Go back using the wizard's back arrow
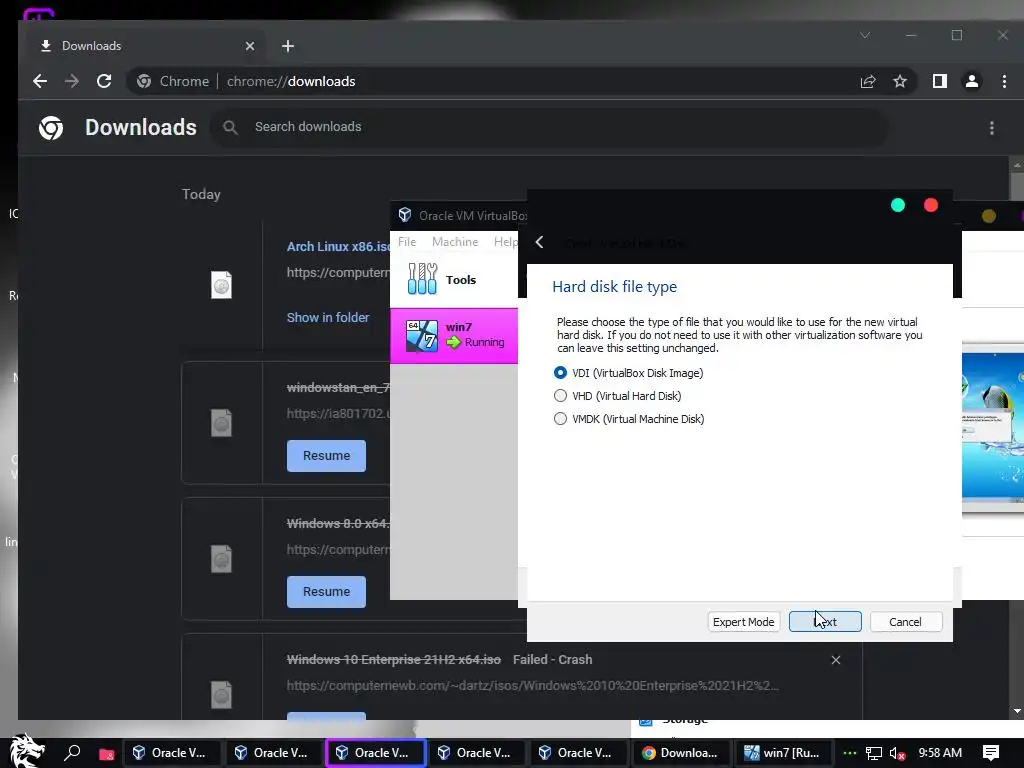 [x=539, y=242]
